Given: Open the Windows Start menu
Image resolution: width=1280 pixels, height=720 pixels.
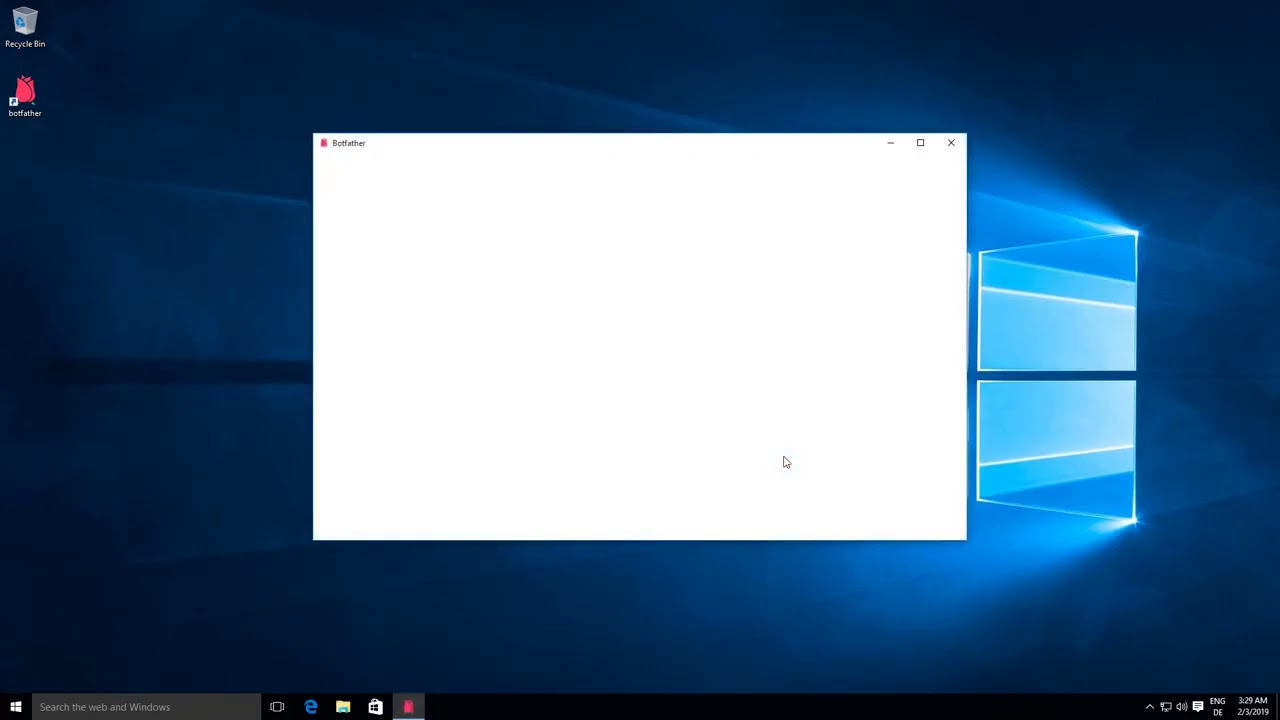Looking at the screenshot, I should (x=16, y=707).
